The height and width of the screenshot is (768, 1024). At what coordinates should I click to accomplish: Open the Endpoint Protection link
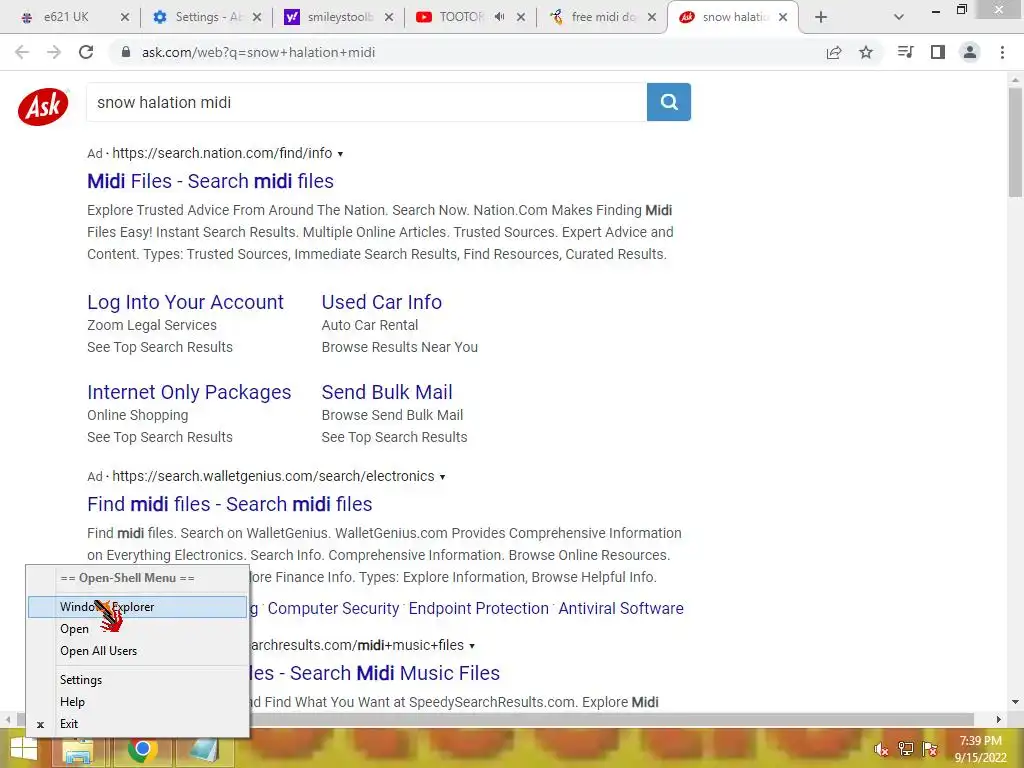point(479,609)
